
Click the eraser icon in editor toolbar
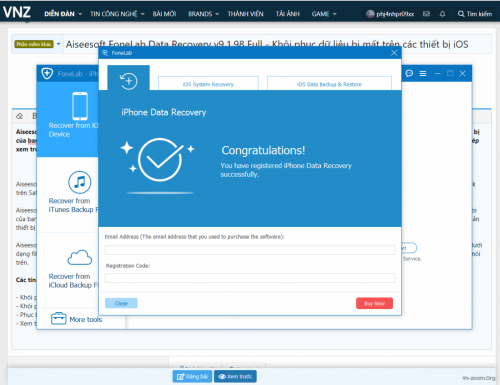coord(20,116)
